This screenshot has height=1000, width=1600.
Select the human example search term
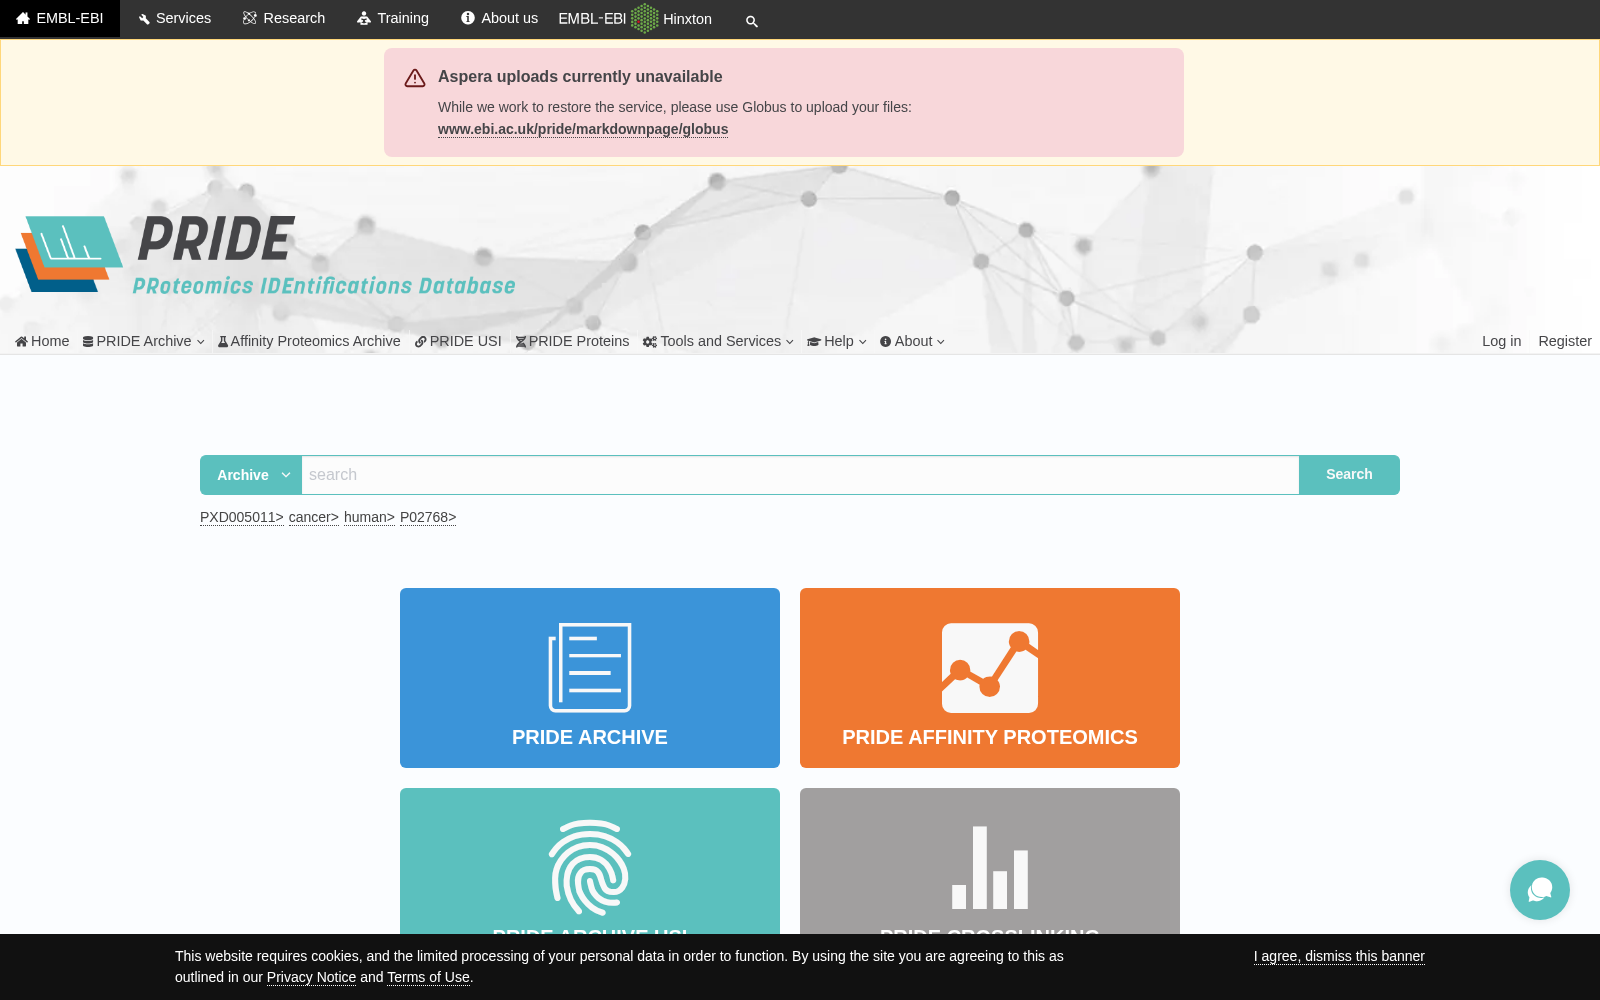[369, 517]
